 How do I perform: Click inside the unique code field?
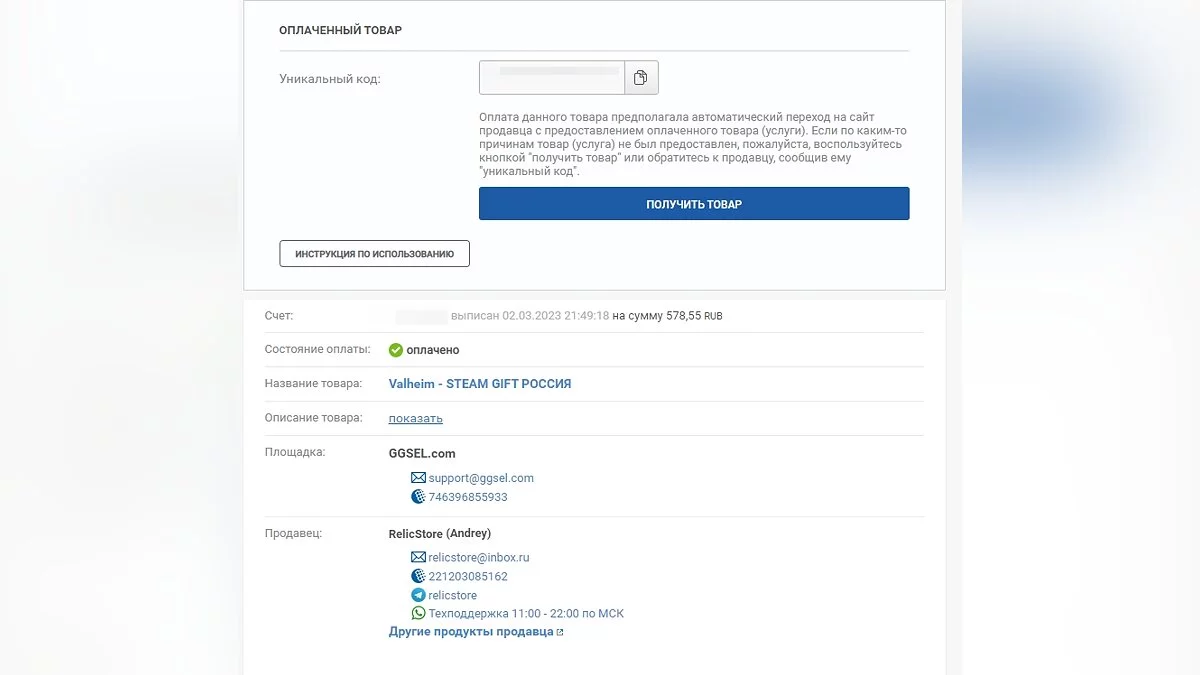[x=552, y=78]
